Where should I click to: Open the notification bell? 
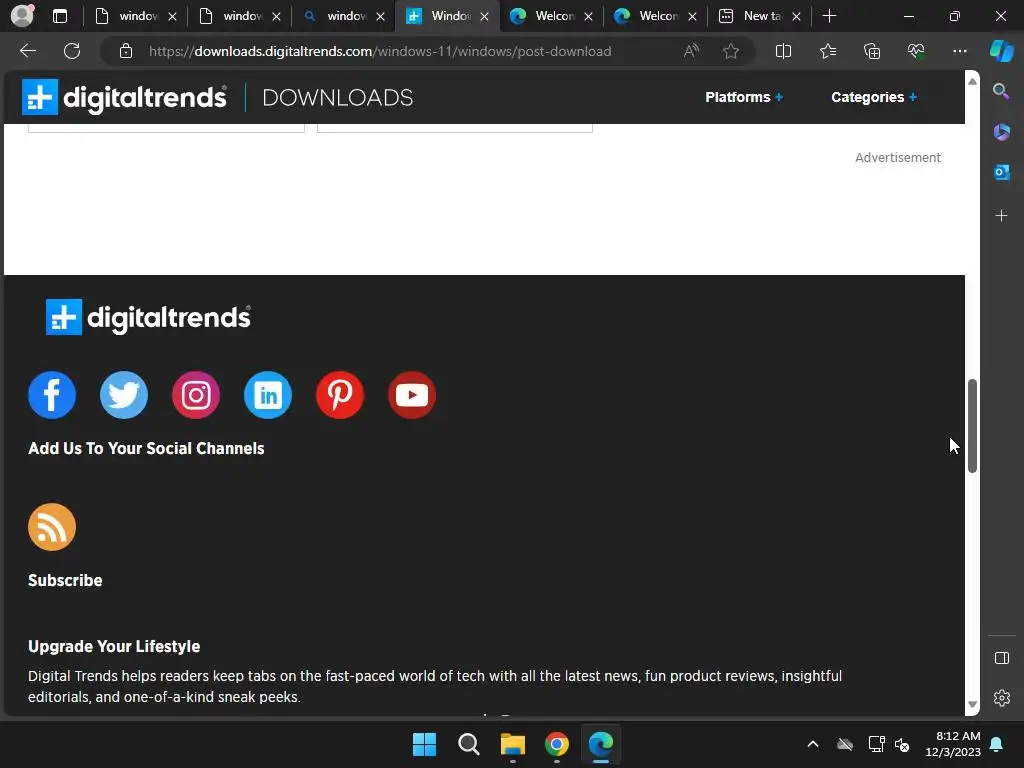pyautogui.click(x=997, y=744)
